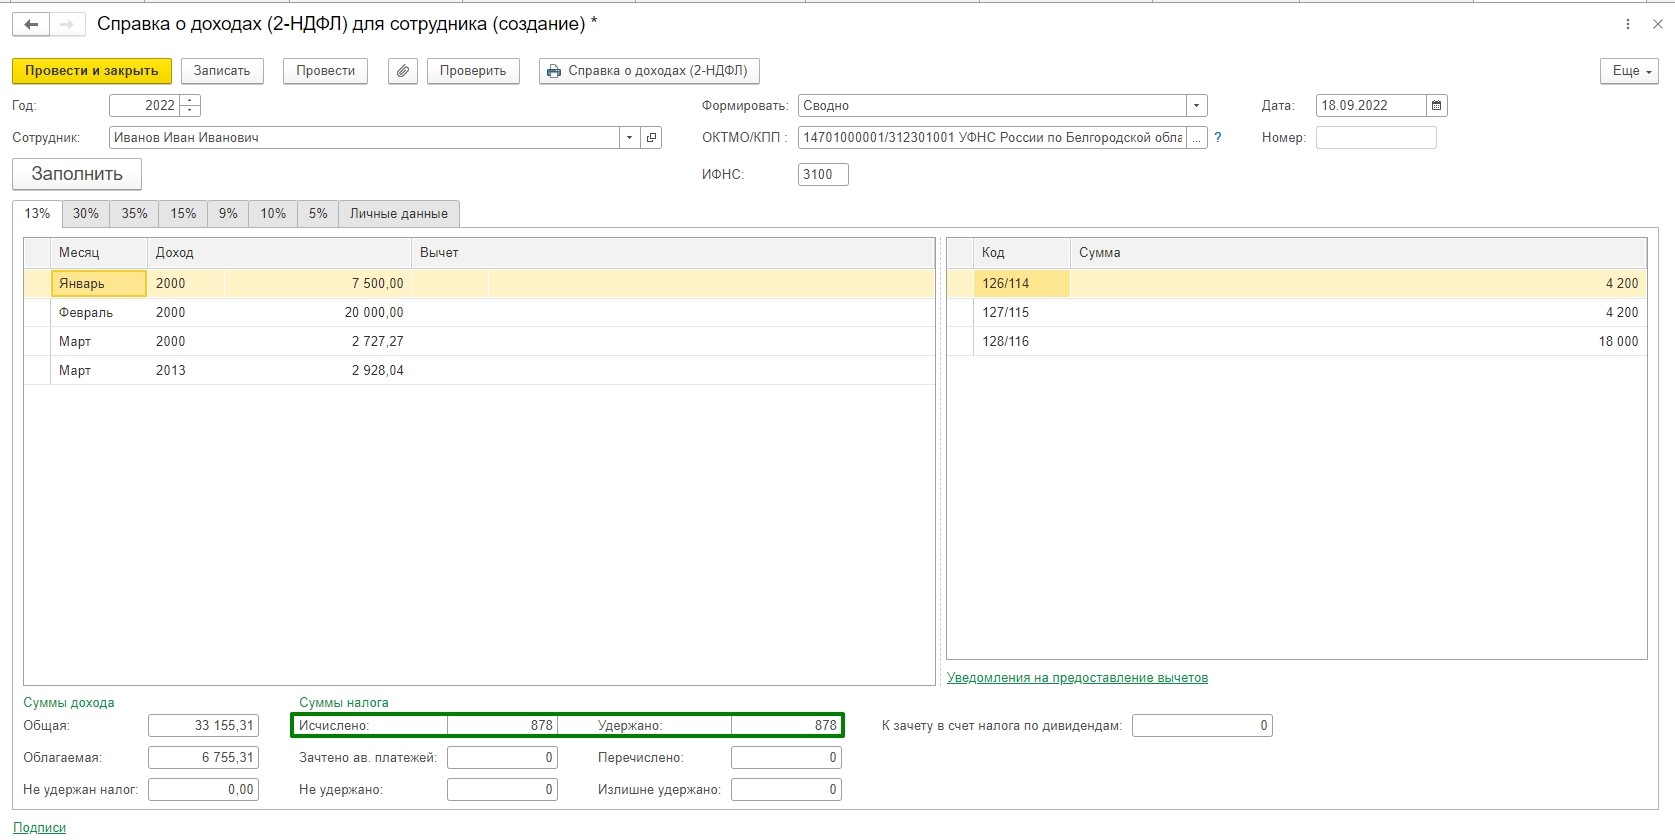Click the Исчислено field with 878

pyautogui.click(x=502, y=726)
